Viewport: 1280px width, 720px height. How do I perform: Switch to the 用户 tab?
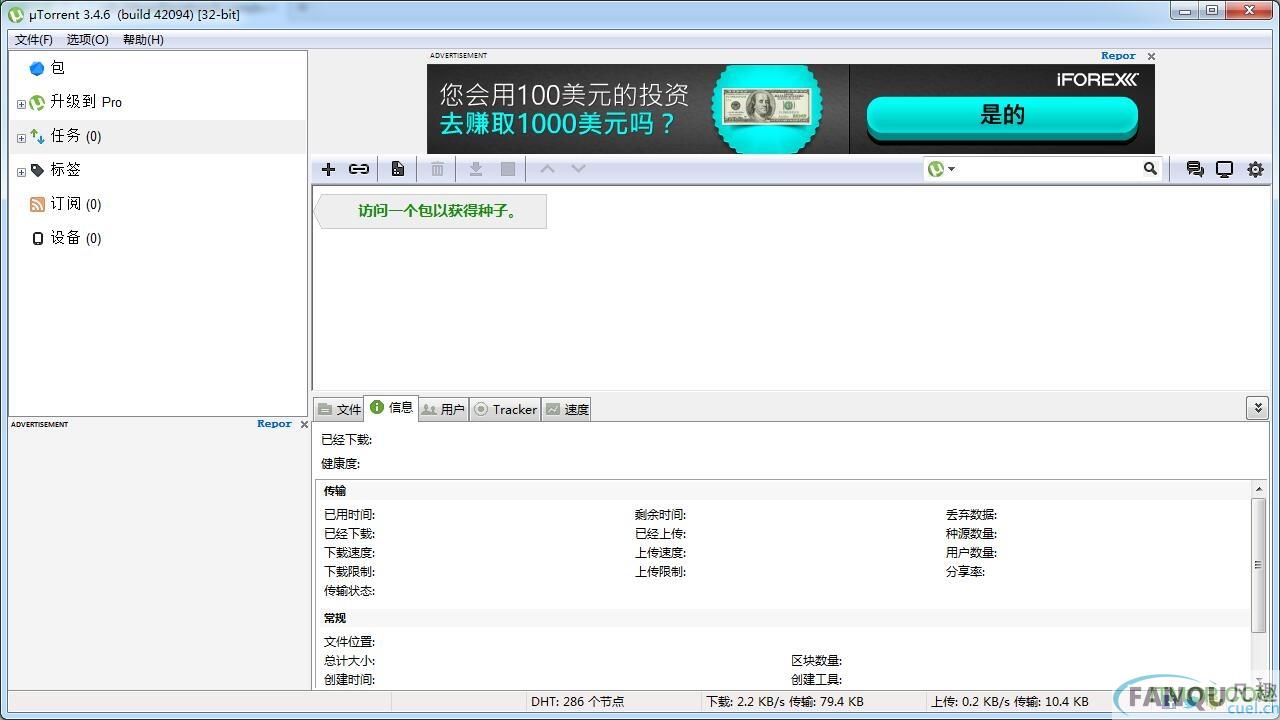click(443, 409)
